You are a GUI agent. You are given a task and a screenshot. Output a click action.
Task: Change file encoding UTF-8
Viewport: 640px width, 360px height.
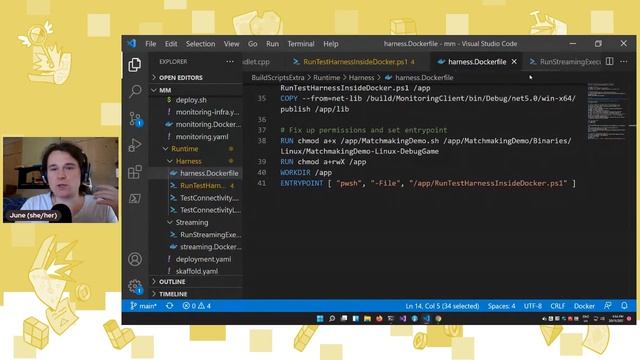[533, 306]
